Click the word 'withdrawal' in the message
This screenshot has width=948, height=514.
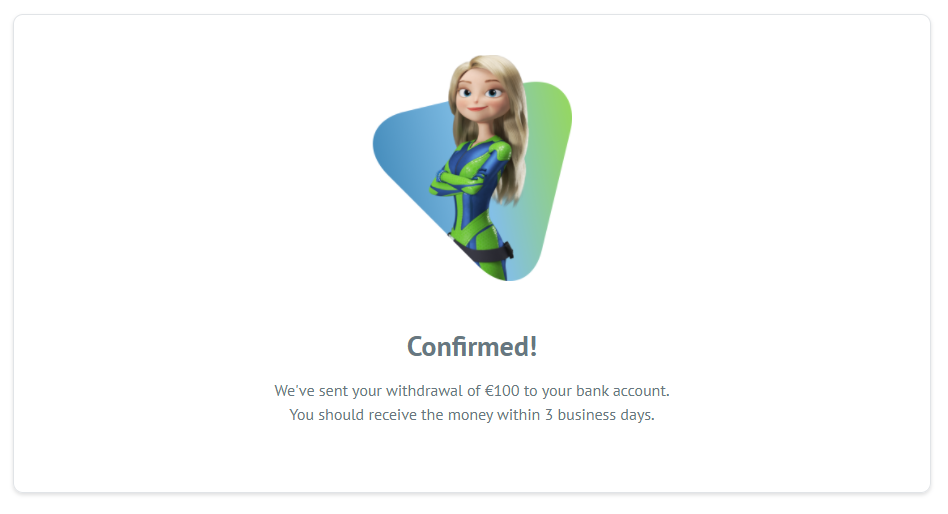point(424,391)
